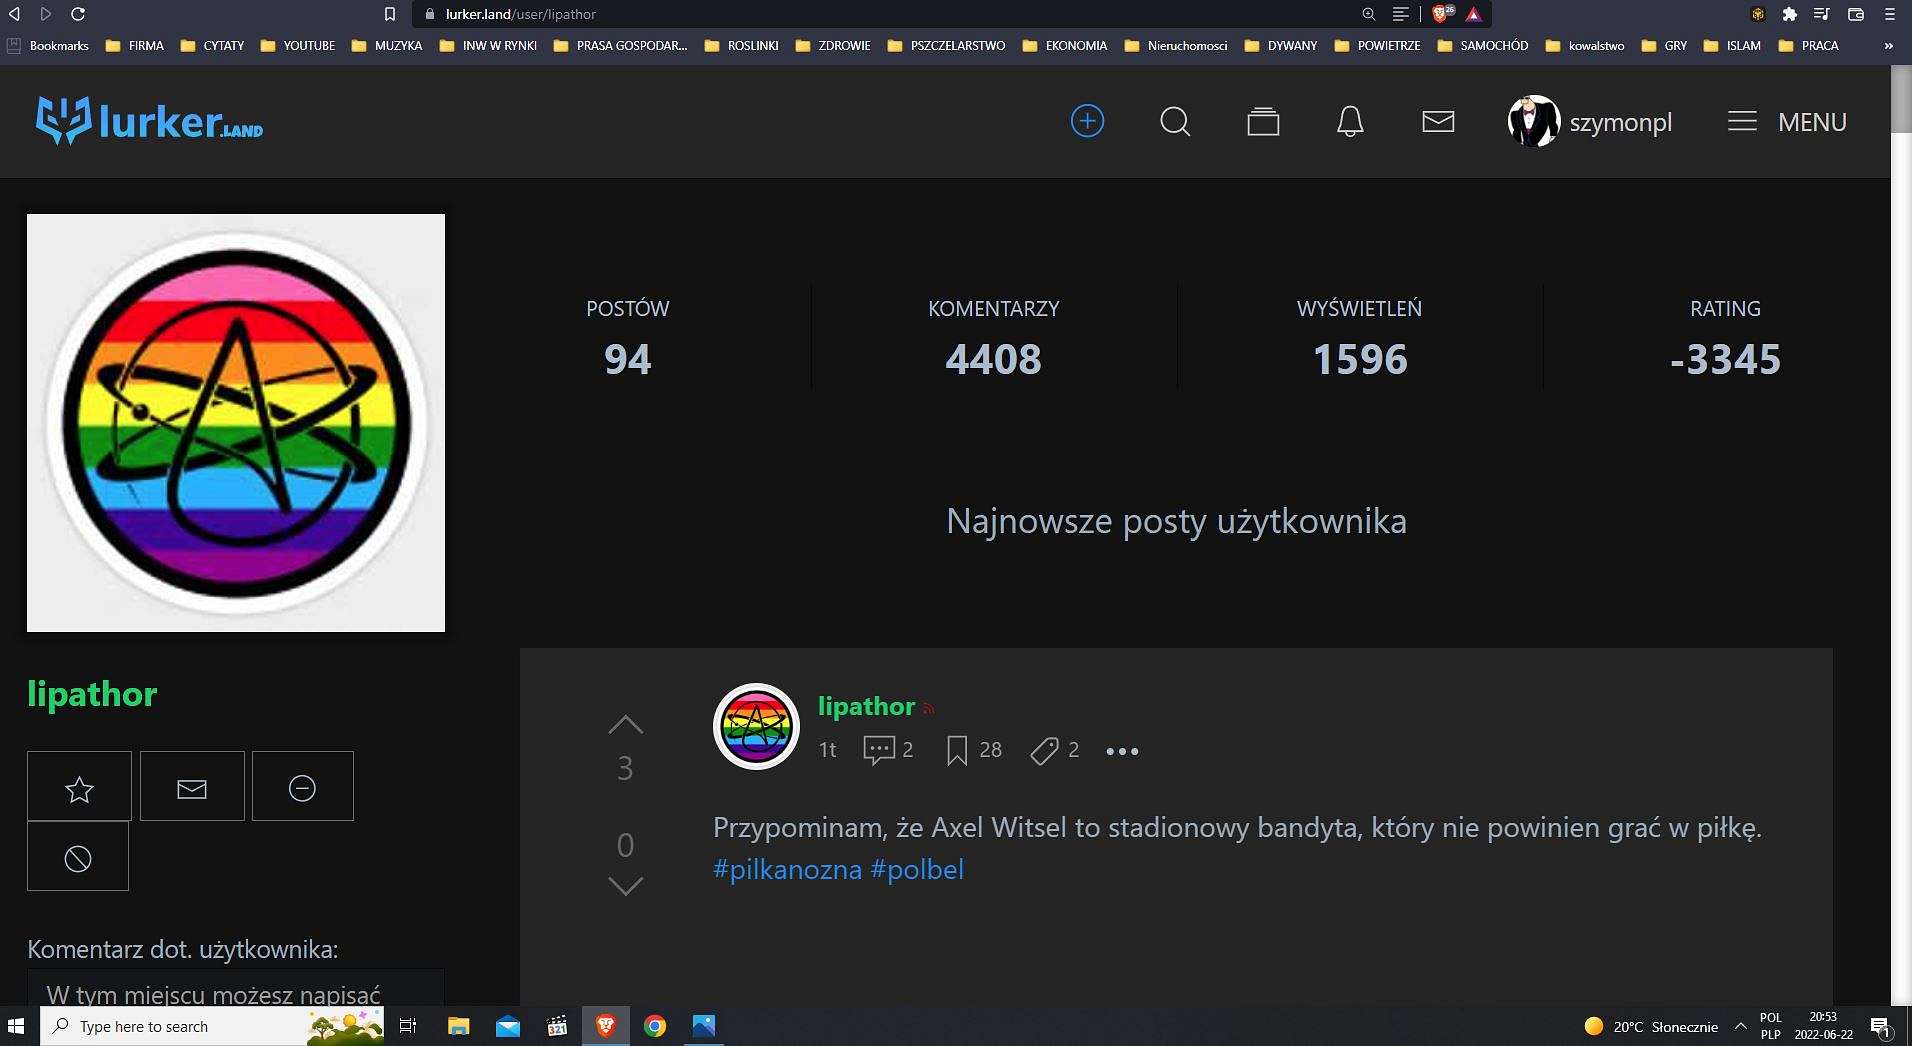Click the tags icon showing 2
Screen dimensions: 1912x1046
[x=1055, y=750]
